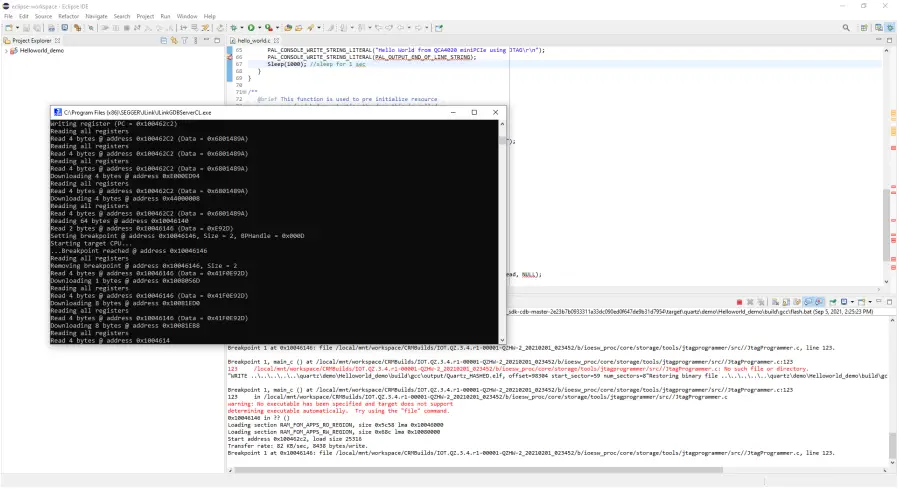Toggle Link with Editor in Project Explorer
Image resolution: width=899 pixels, height=489 pixels.
point(174,41)
